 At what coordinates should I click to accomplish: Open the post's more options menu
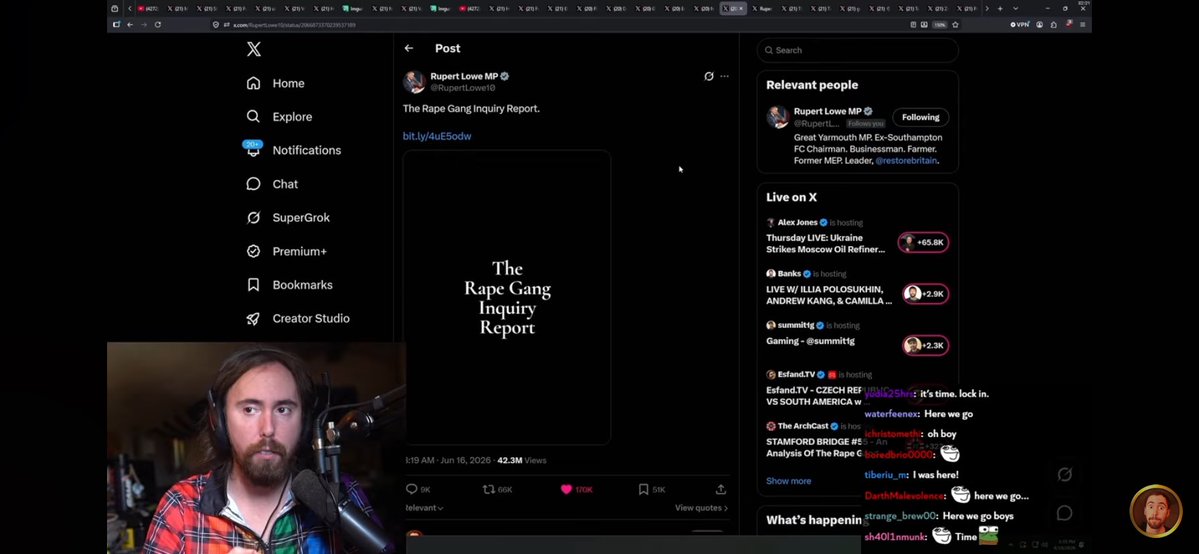pyautogui.click(x=724, y=77)
